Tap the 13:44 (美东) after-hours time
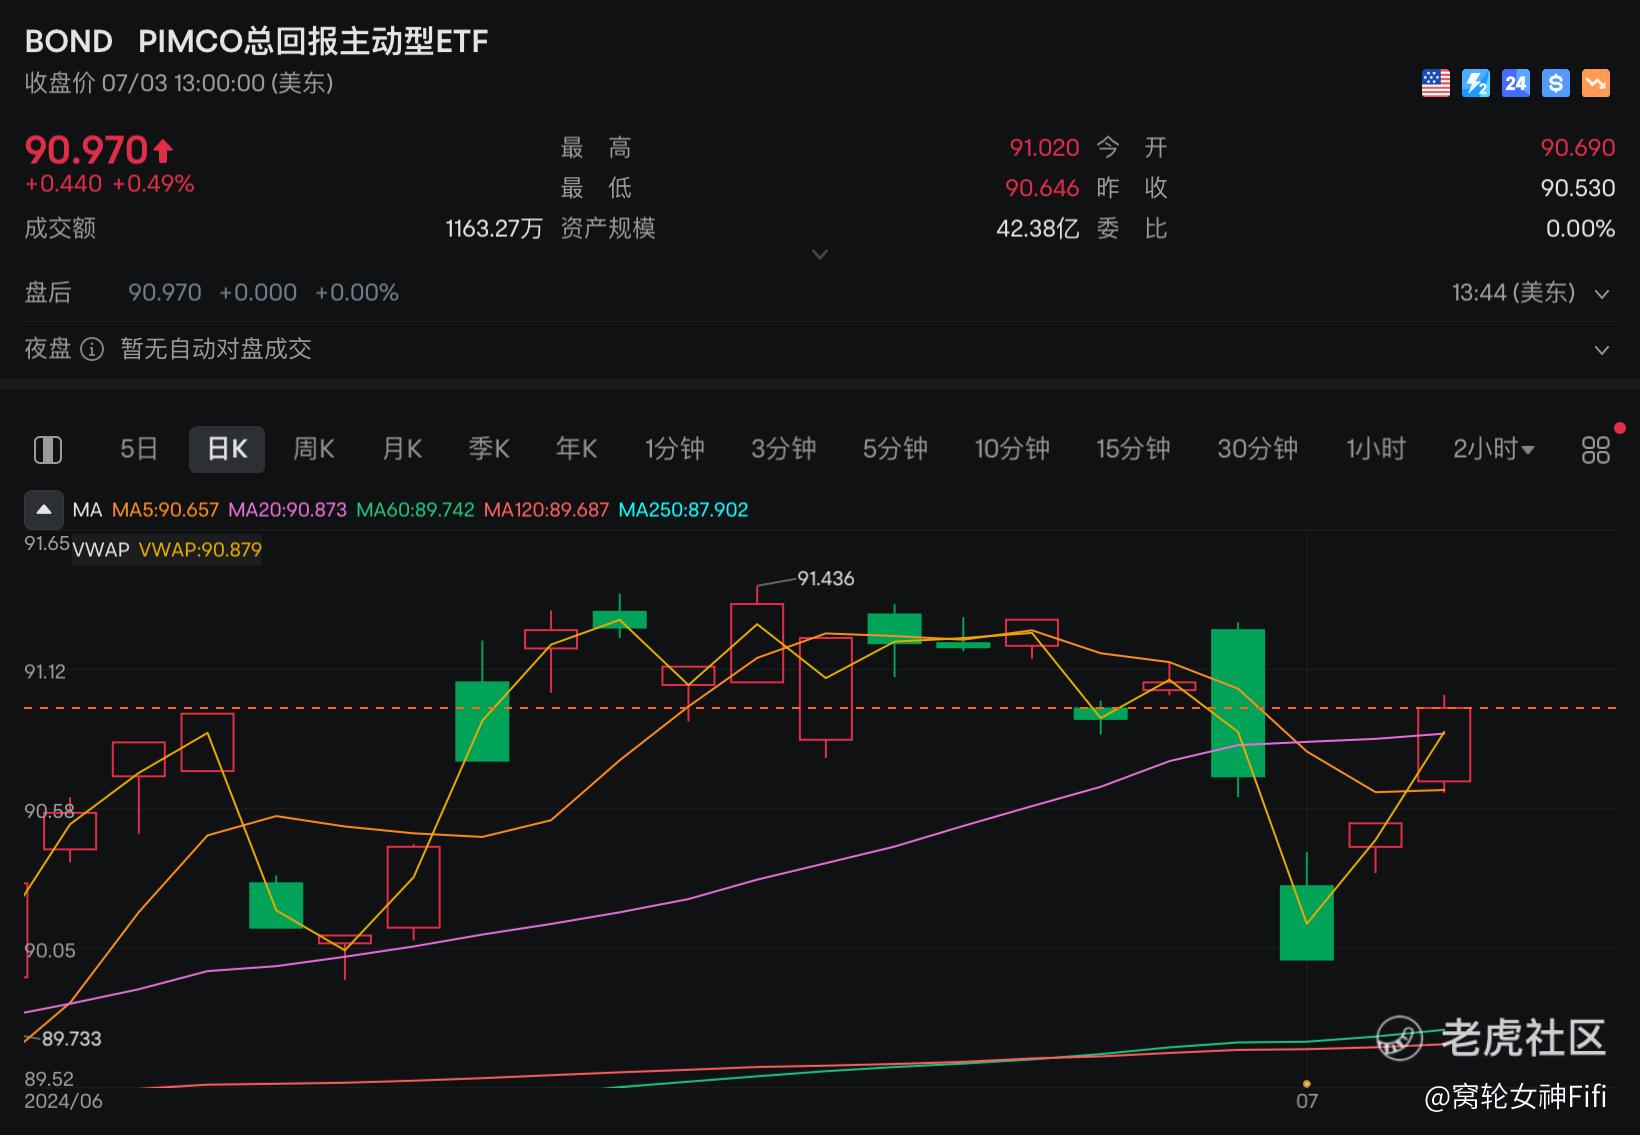This screenshot has width=1640, height=1135. coord(1514,293)
